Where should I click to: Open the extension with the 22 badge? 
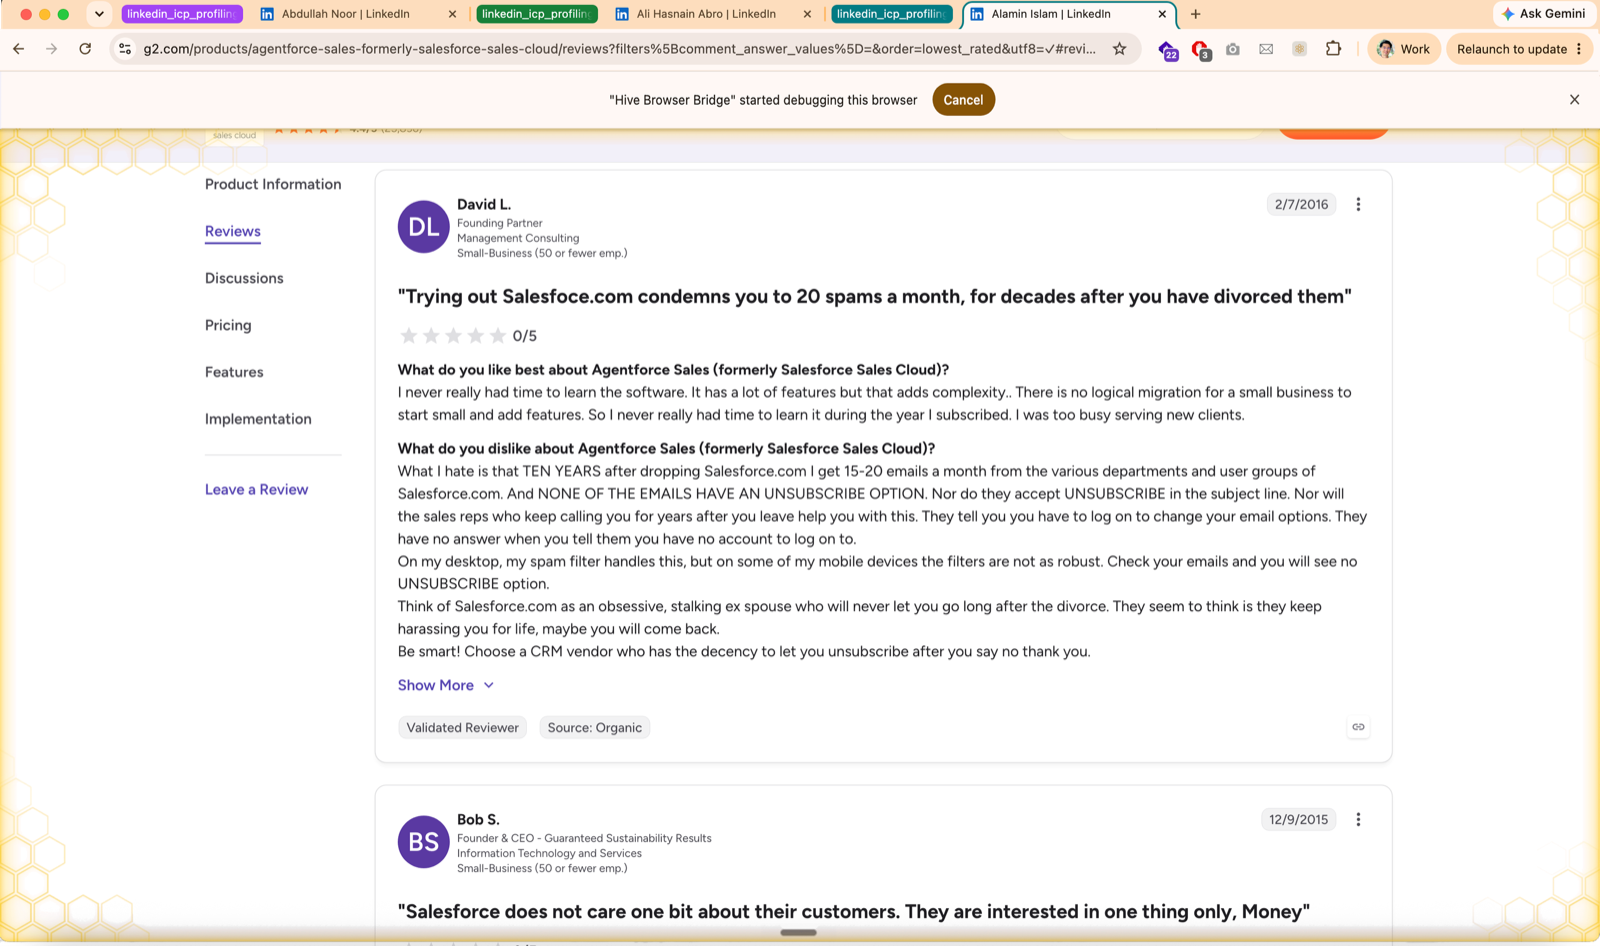coord(1167,50)
